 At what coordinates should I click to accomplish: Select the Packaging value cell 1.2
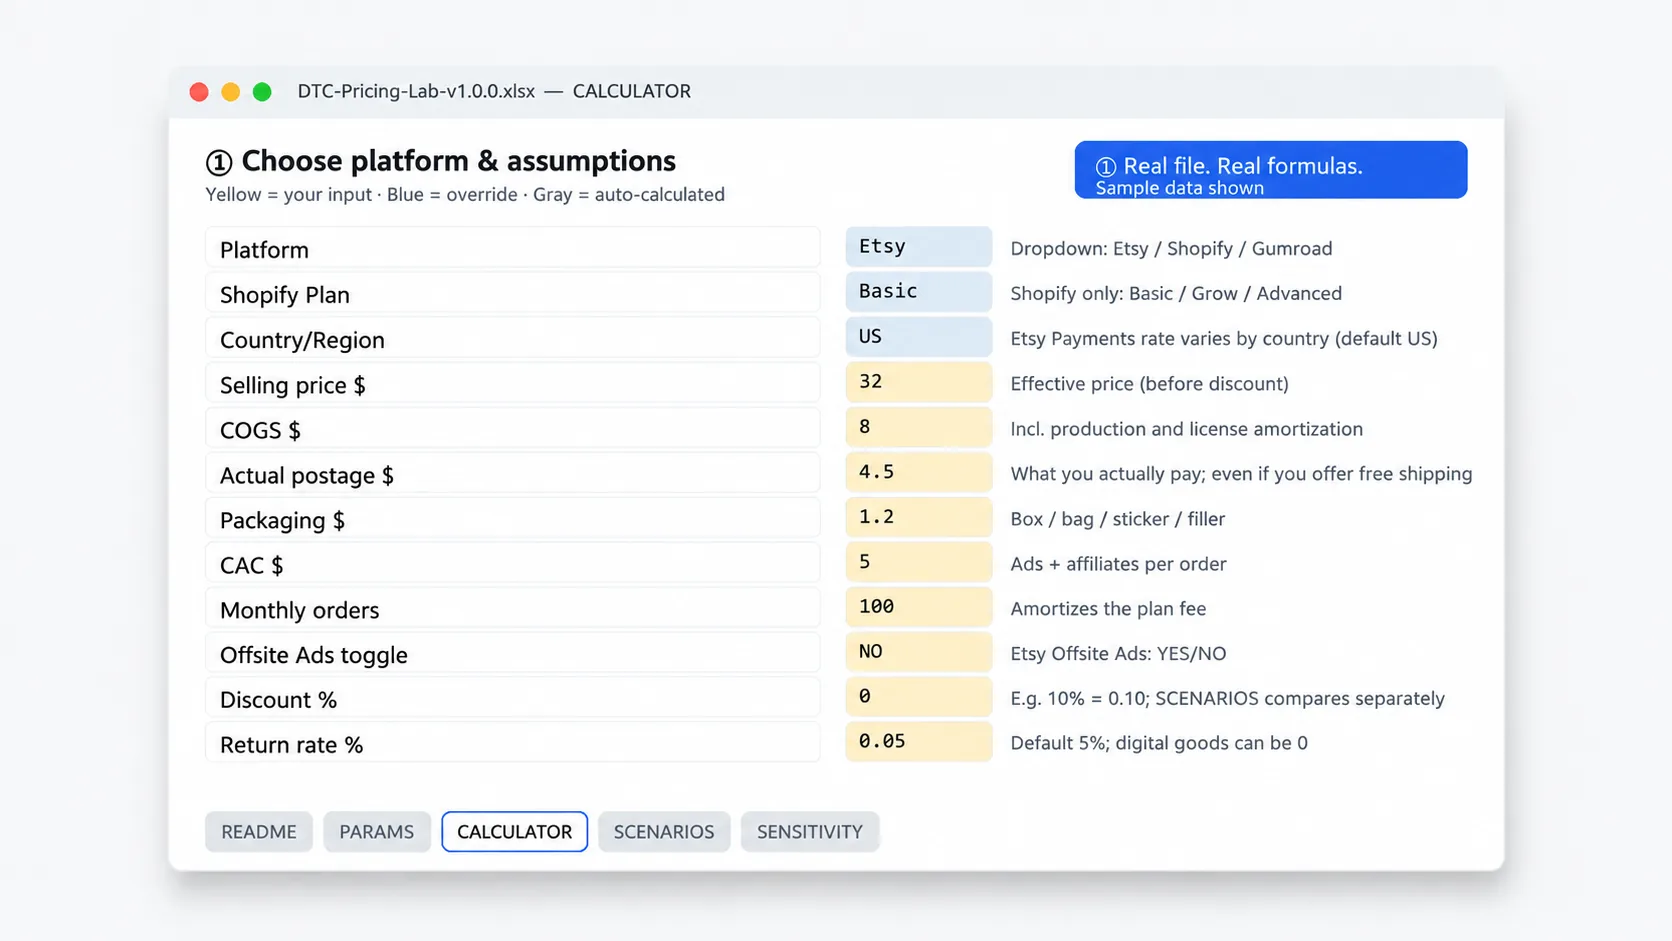coord(918,517)
